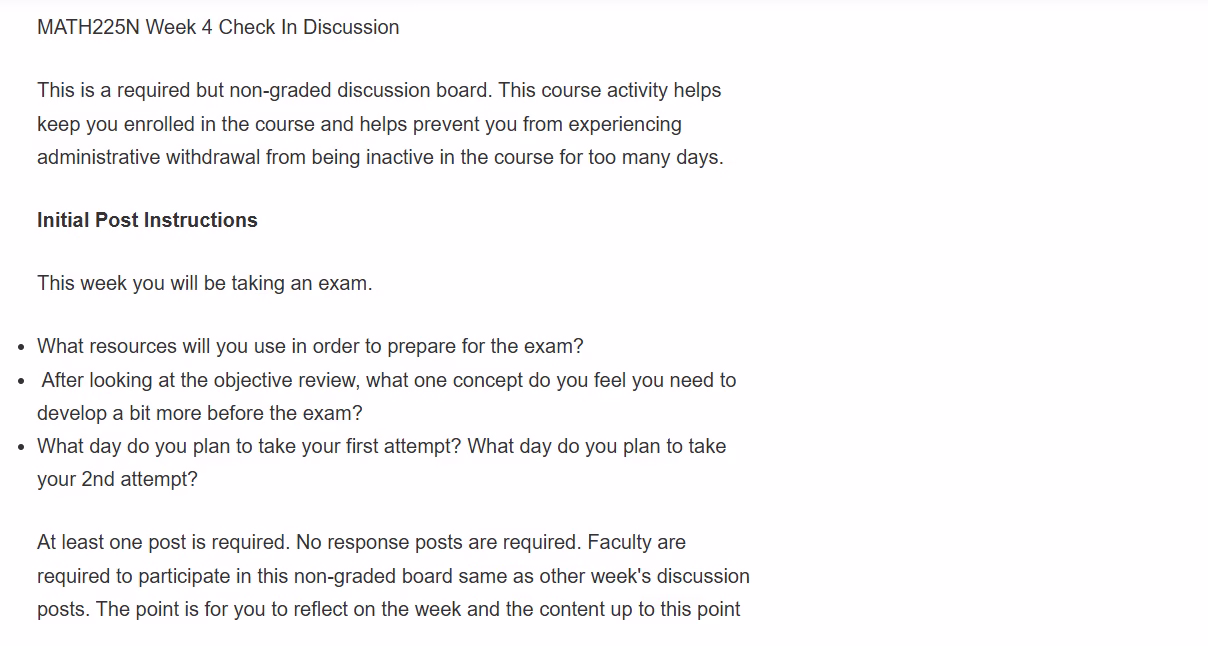
Task: Click the word Faculty in the last paragraph
Action: (x=620, y=542)
